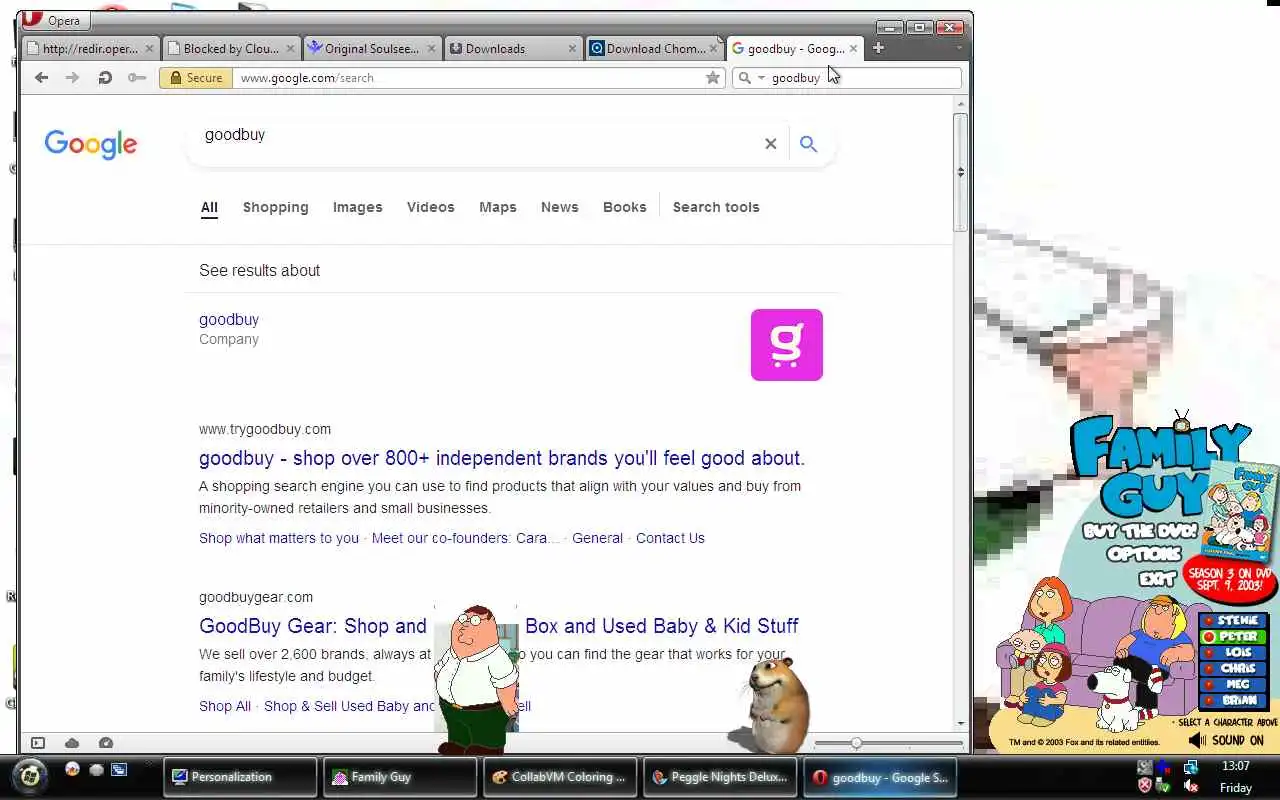Click the Contact Us sitelink
Screen dimensions: 1280x800
pos(670,538)
